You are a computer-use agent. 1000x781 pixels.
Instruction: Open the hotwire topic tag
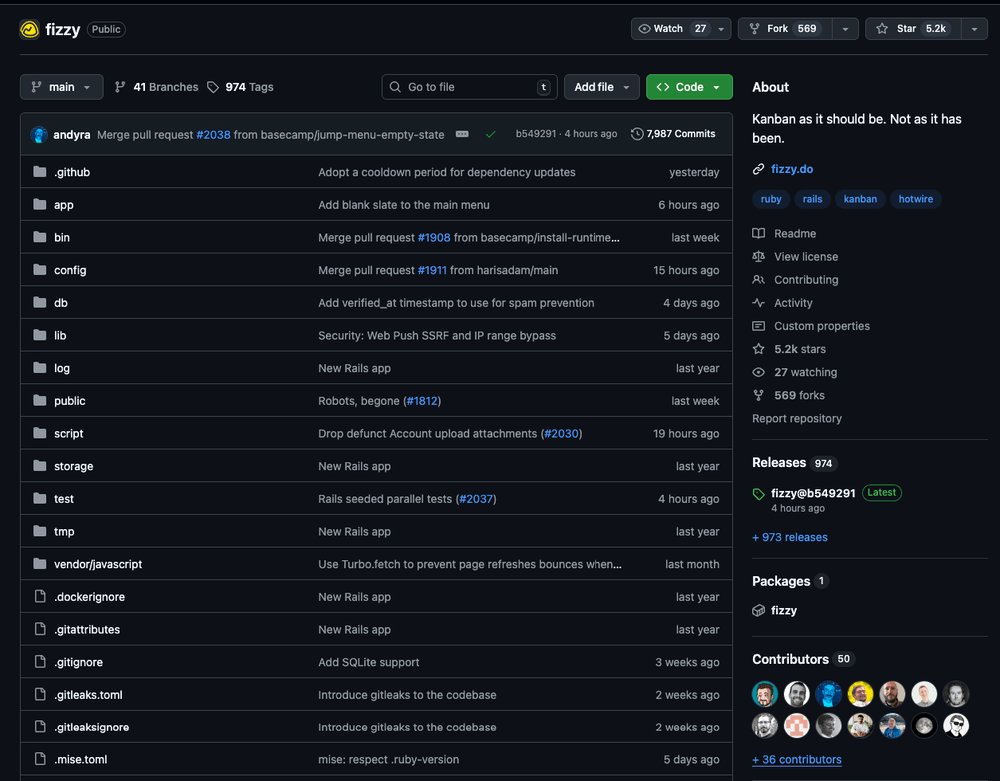(915, 199)
